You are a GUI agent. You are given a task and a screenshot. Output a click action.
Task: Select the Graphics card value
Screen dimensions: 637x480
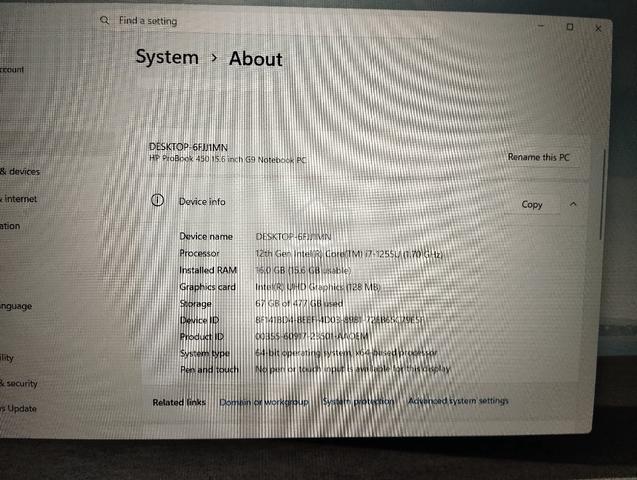click(318, 287)
